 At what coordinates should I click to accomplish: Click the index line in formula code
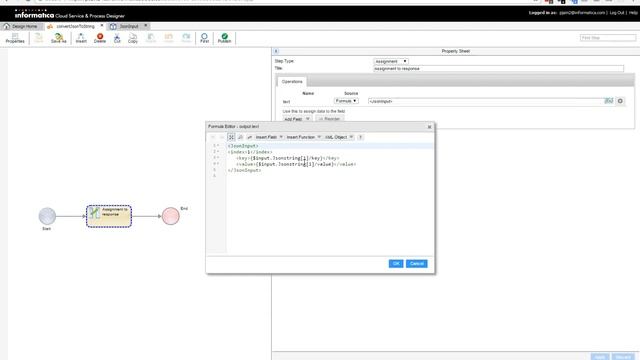250,152
